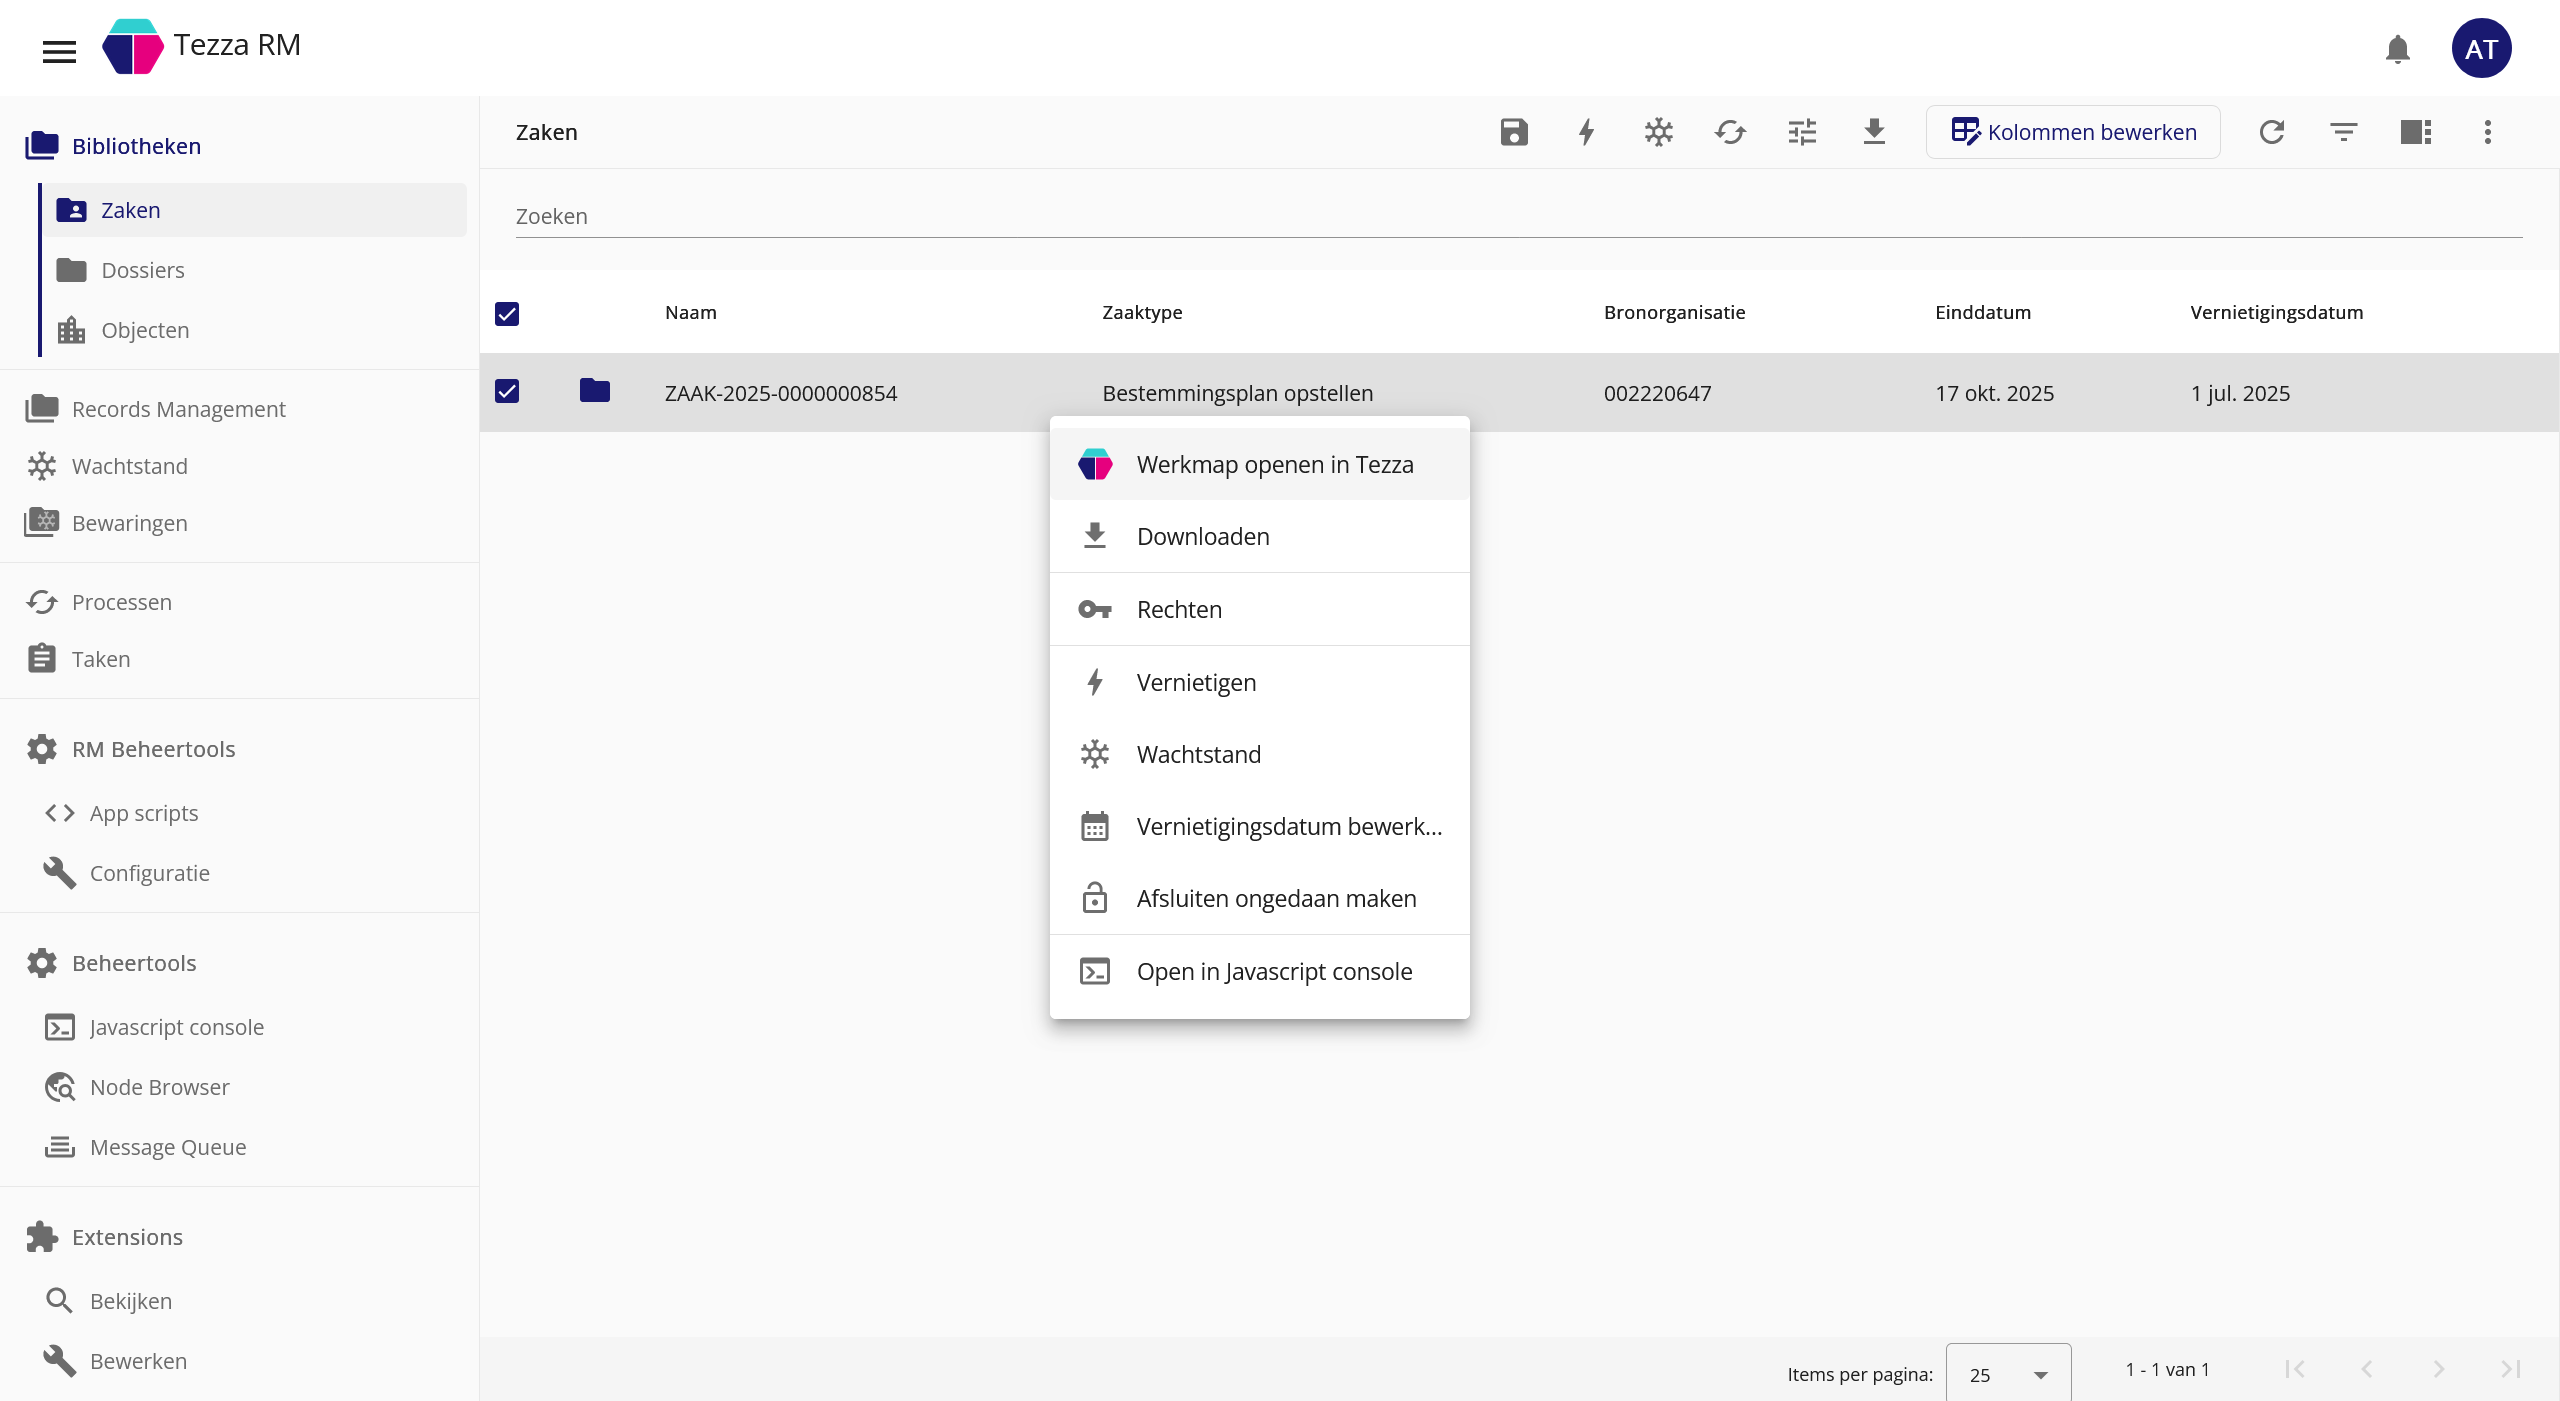Screen dimensions: 2560x1401
Task: Open the notifications bell
Action: [x=2397, y=49]
